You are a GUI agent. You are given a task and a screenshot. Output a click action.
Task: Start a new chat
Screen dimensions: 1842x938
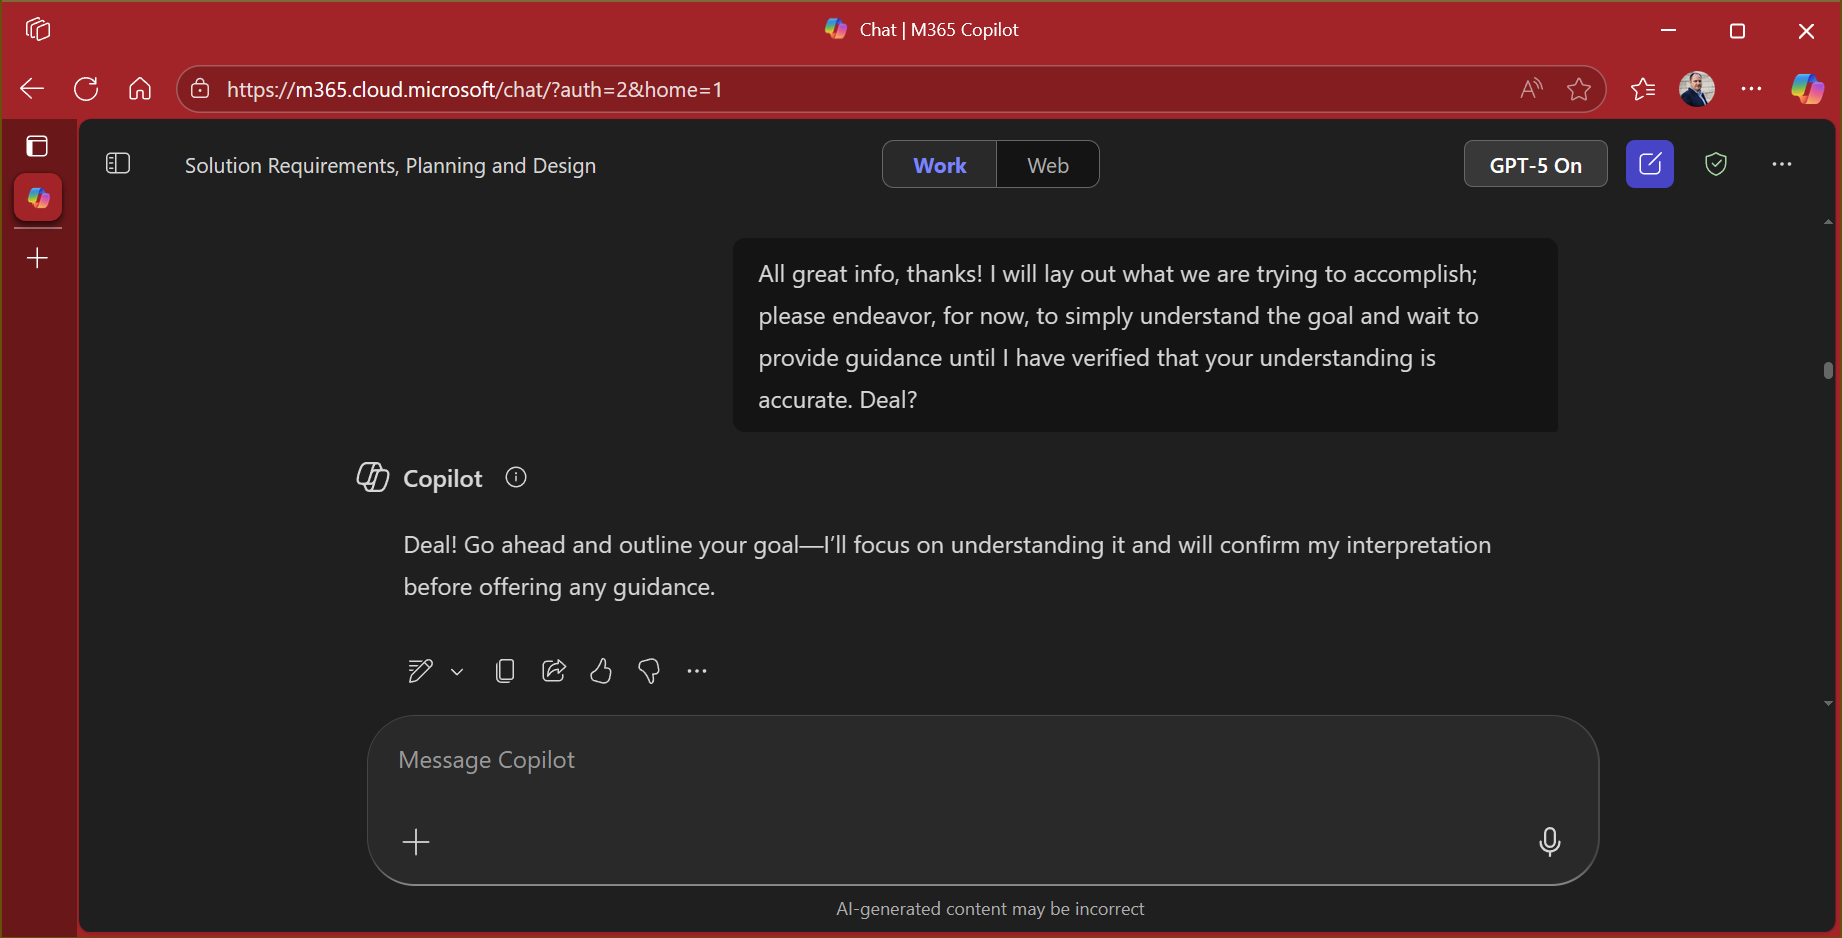pyautogui.click(x=1650, y=164)
